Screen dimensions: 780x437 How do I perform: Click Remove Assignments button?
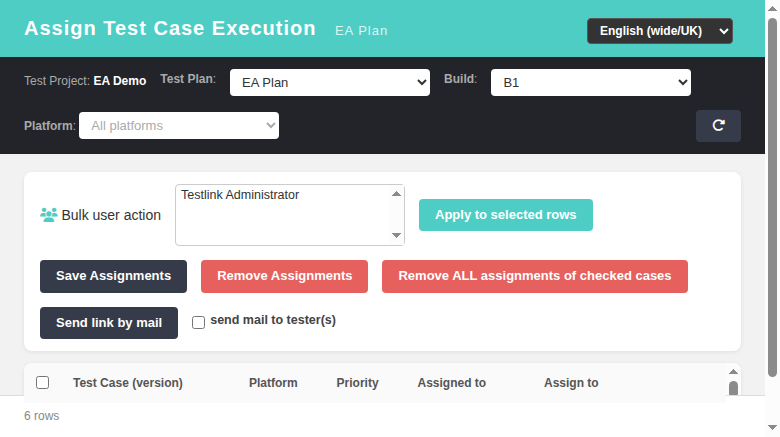coord(285,276)
